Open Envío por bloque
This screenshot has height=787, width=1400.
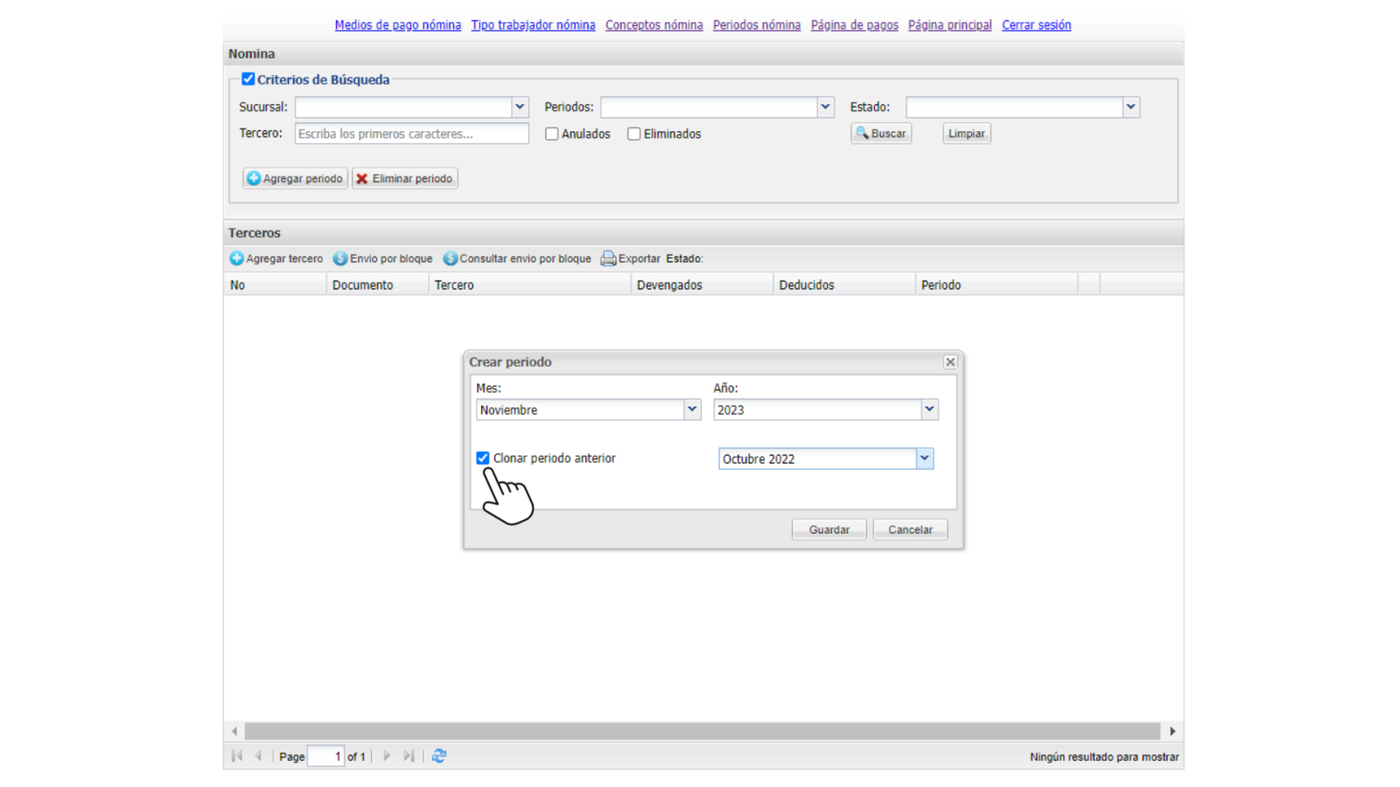coord(383,258)
